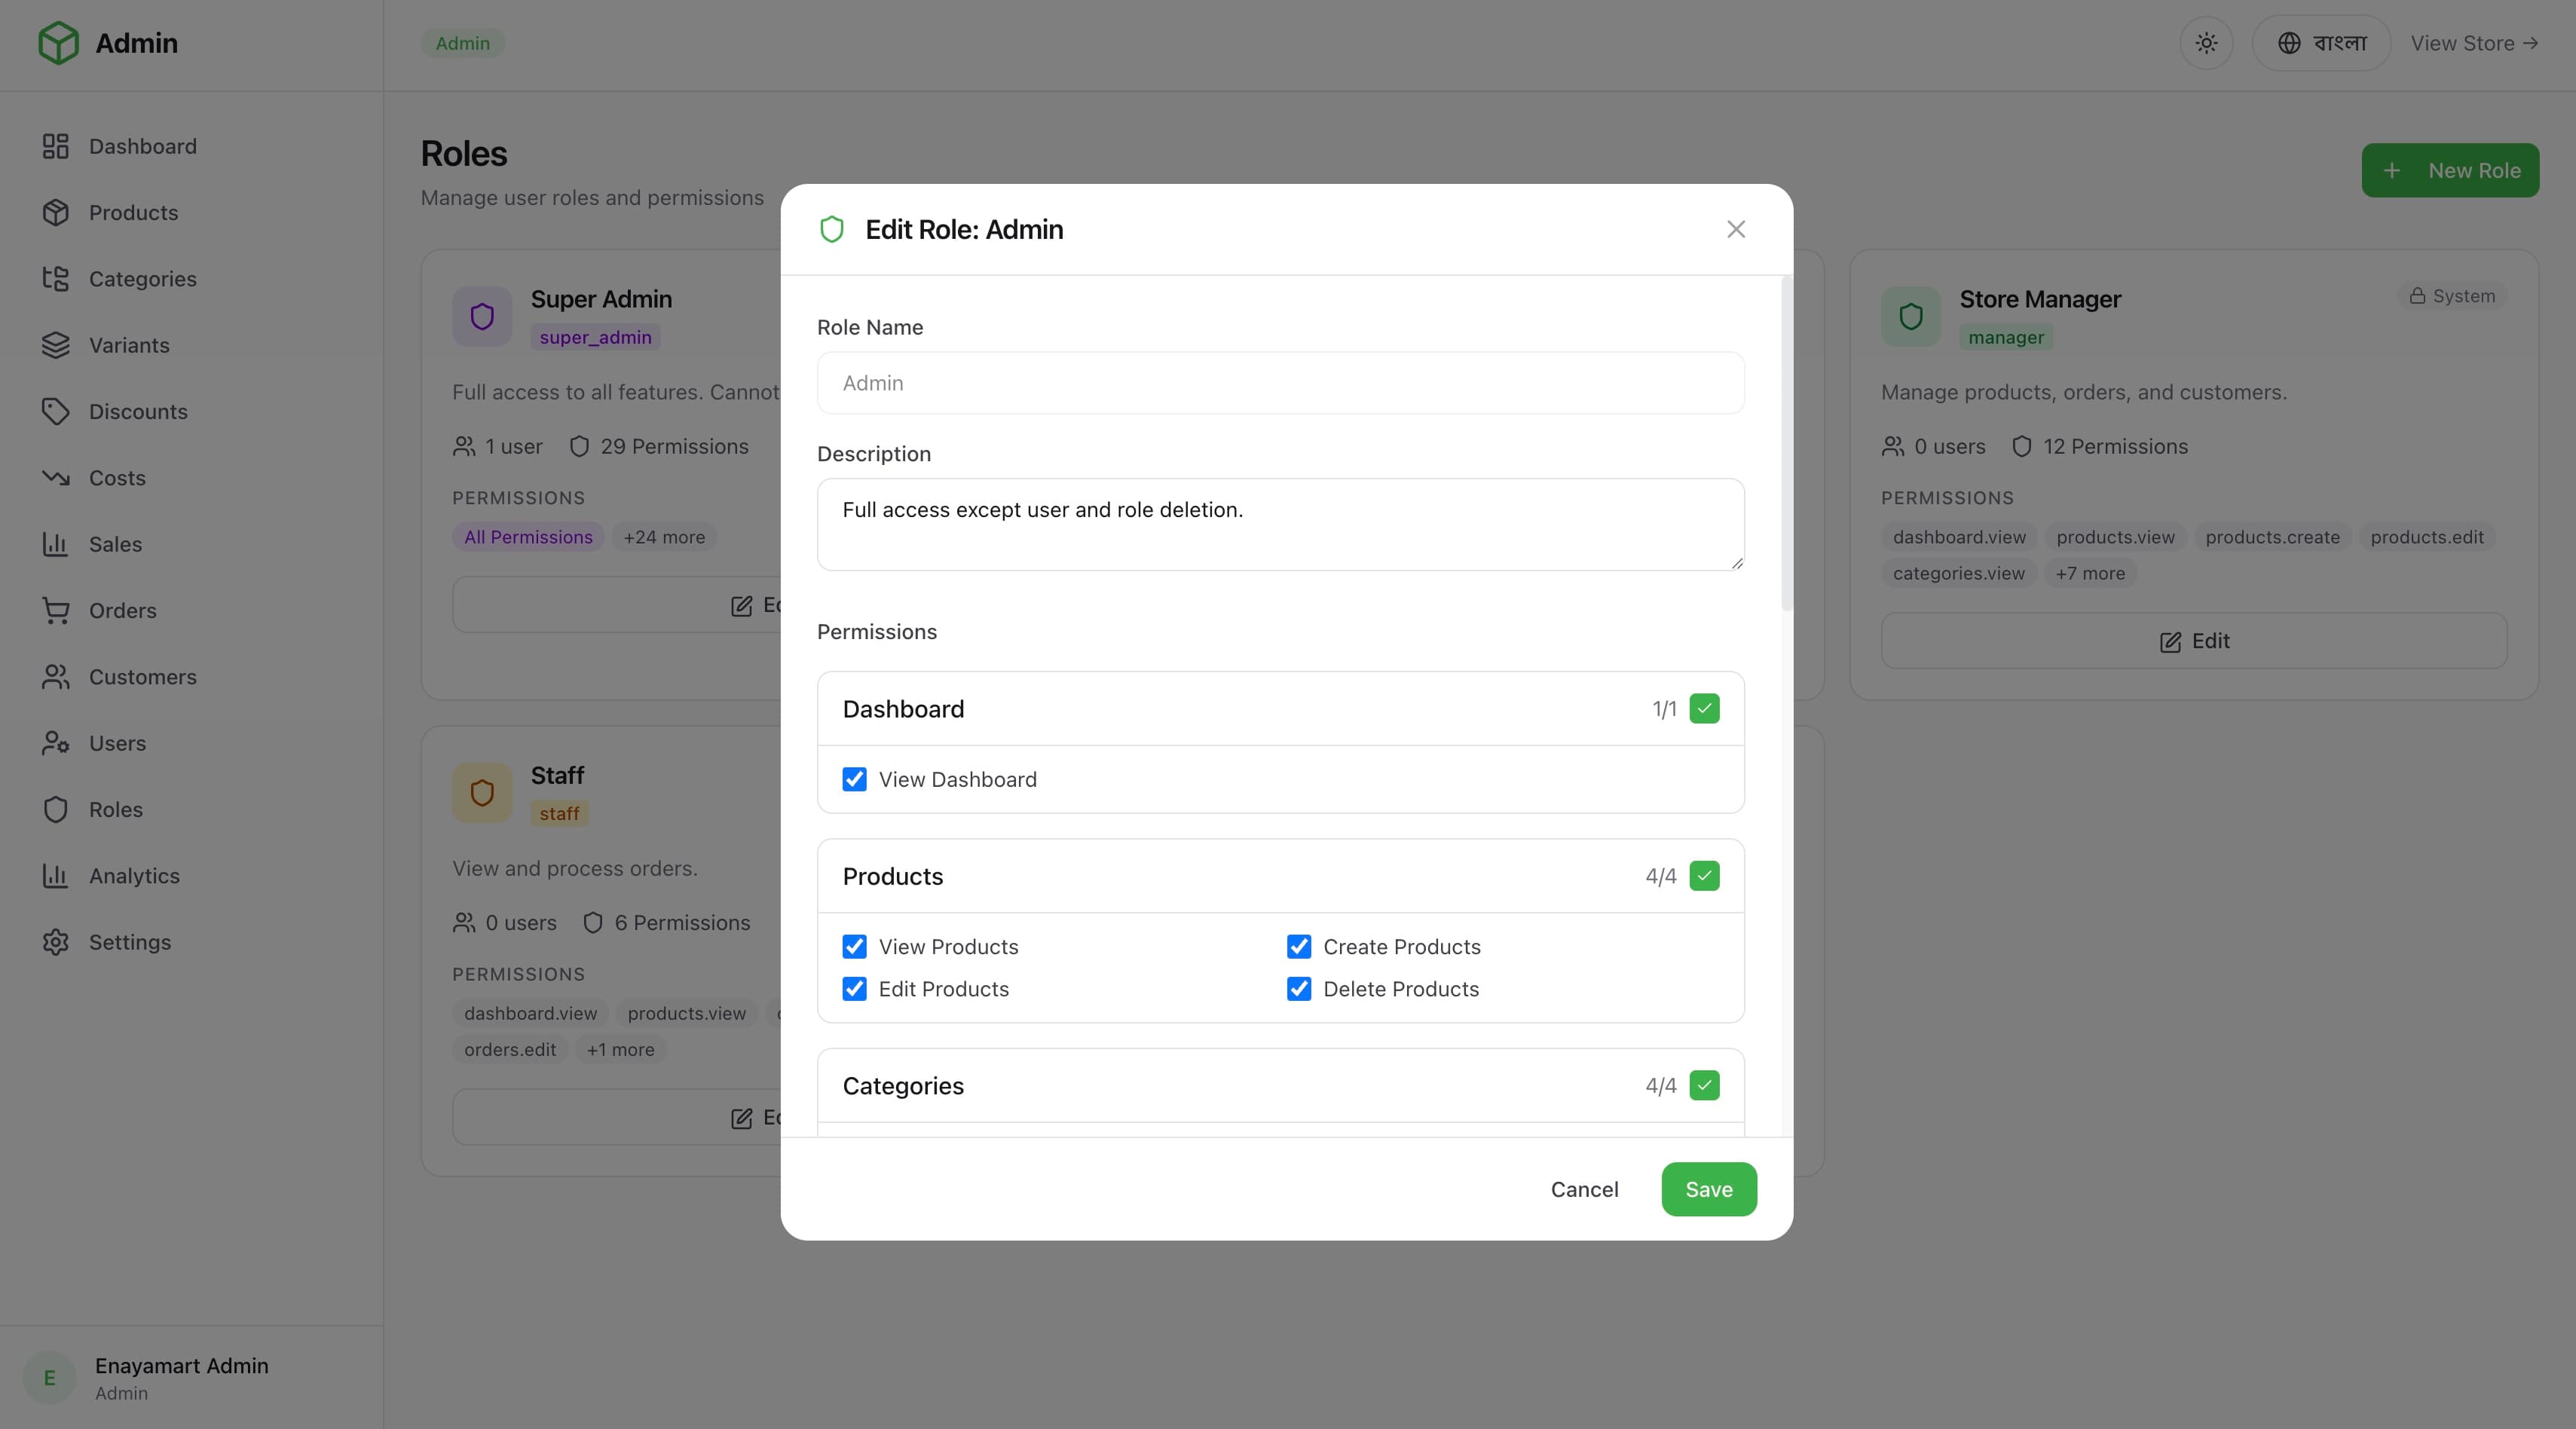
Task: Edit the Store Manager role
Action: pyautogui.click(x=2194, y=641)
